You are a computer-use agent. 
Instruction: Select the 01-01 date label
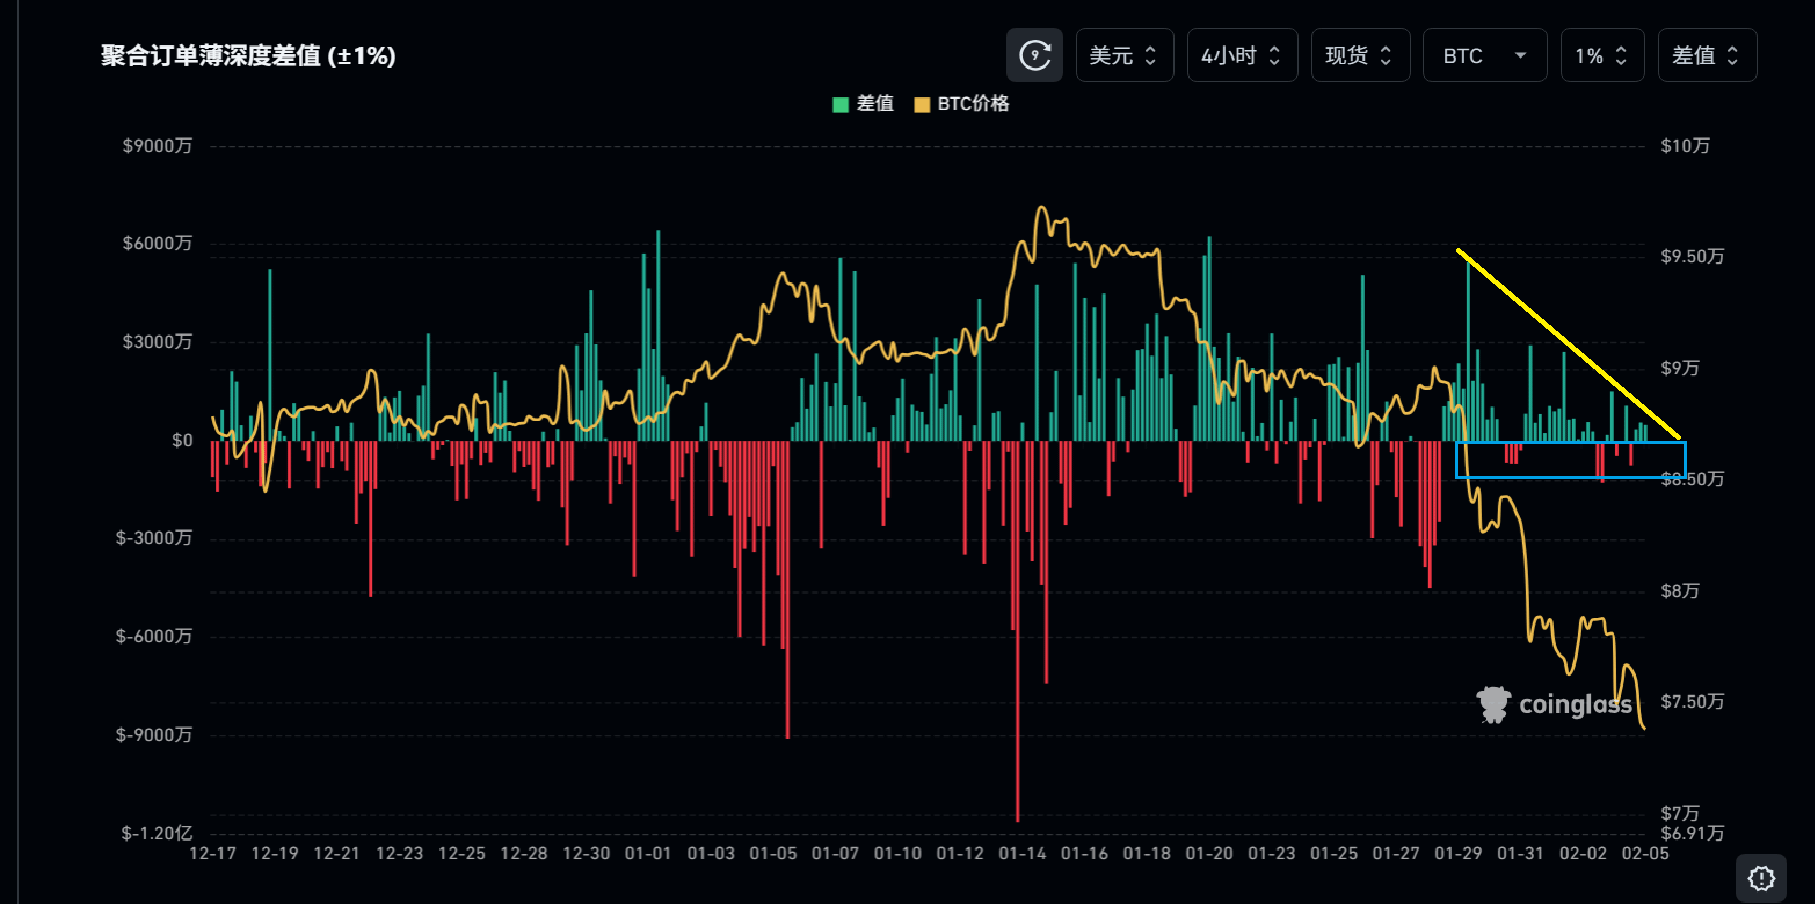coord(648,853)
